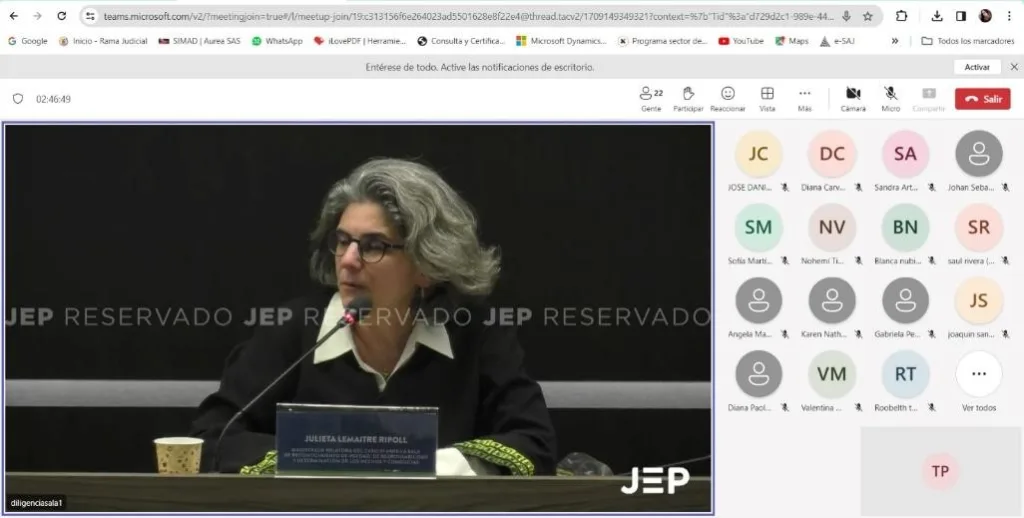The image size is (1024, 518).
Task: Select Karen Nath participant avatar
Action: (832, 300)
